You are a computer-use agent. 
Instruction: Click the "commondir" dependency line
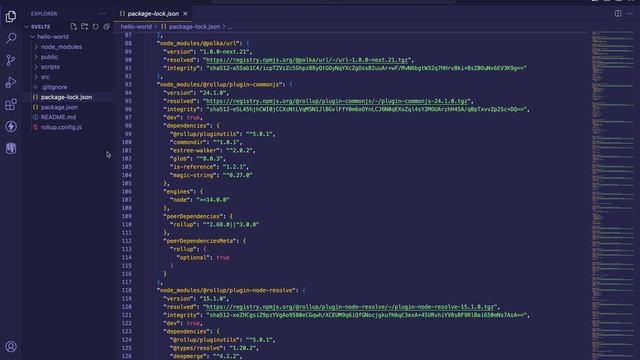point(206,142)
